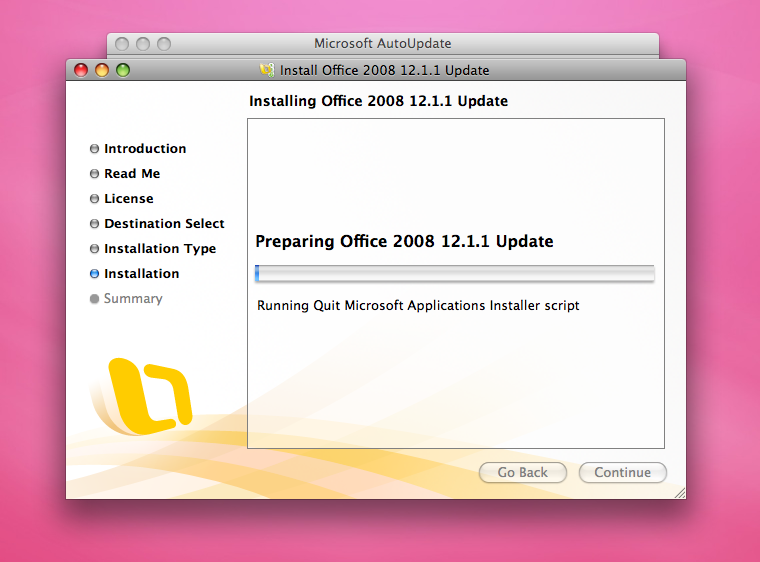
Task: Select the active Installation step
Action: [x=135, y=273]
